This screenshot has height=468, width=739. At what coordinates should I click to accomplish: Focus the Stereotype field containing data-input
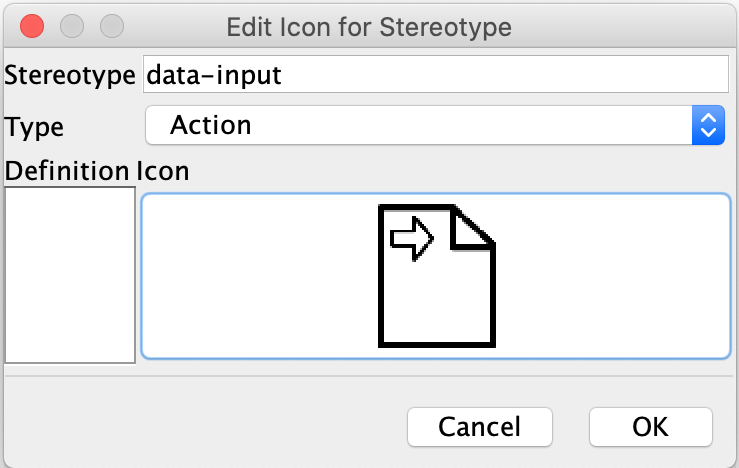point(435,75)
